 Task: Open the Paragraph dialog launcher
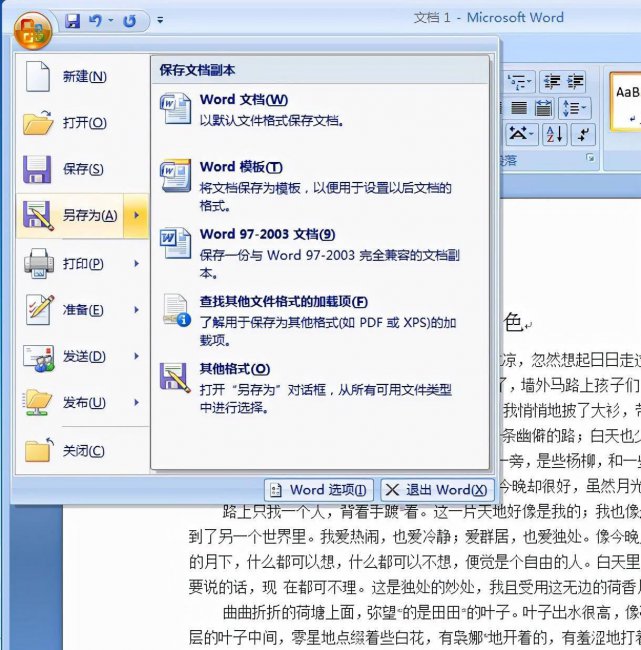[x=590, y=158]
